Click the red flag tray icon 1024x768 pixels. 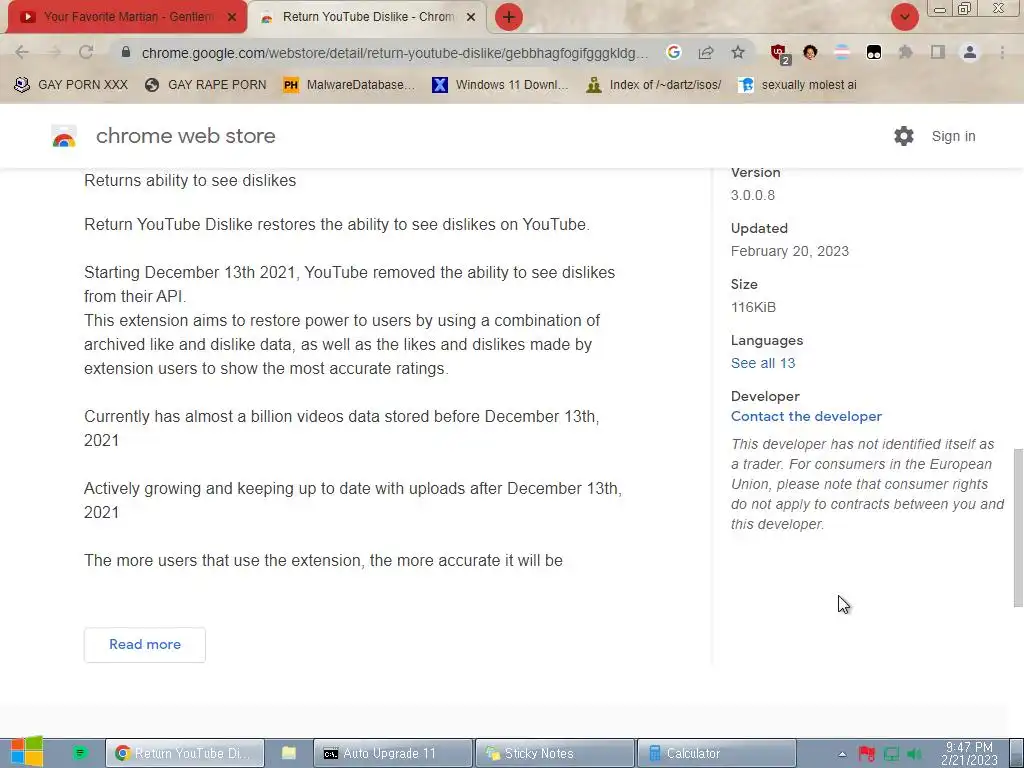pyautogui.click(x=867, y=754)
